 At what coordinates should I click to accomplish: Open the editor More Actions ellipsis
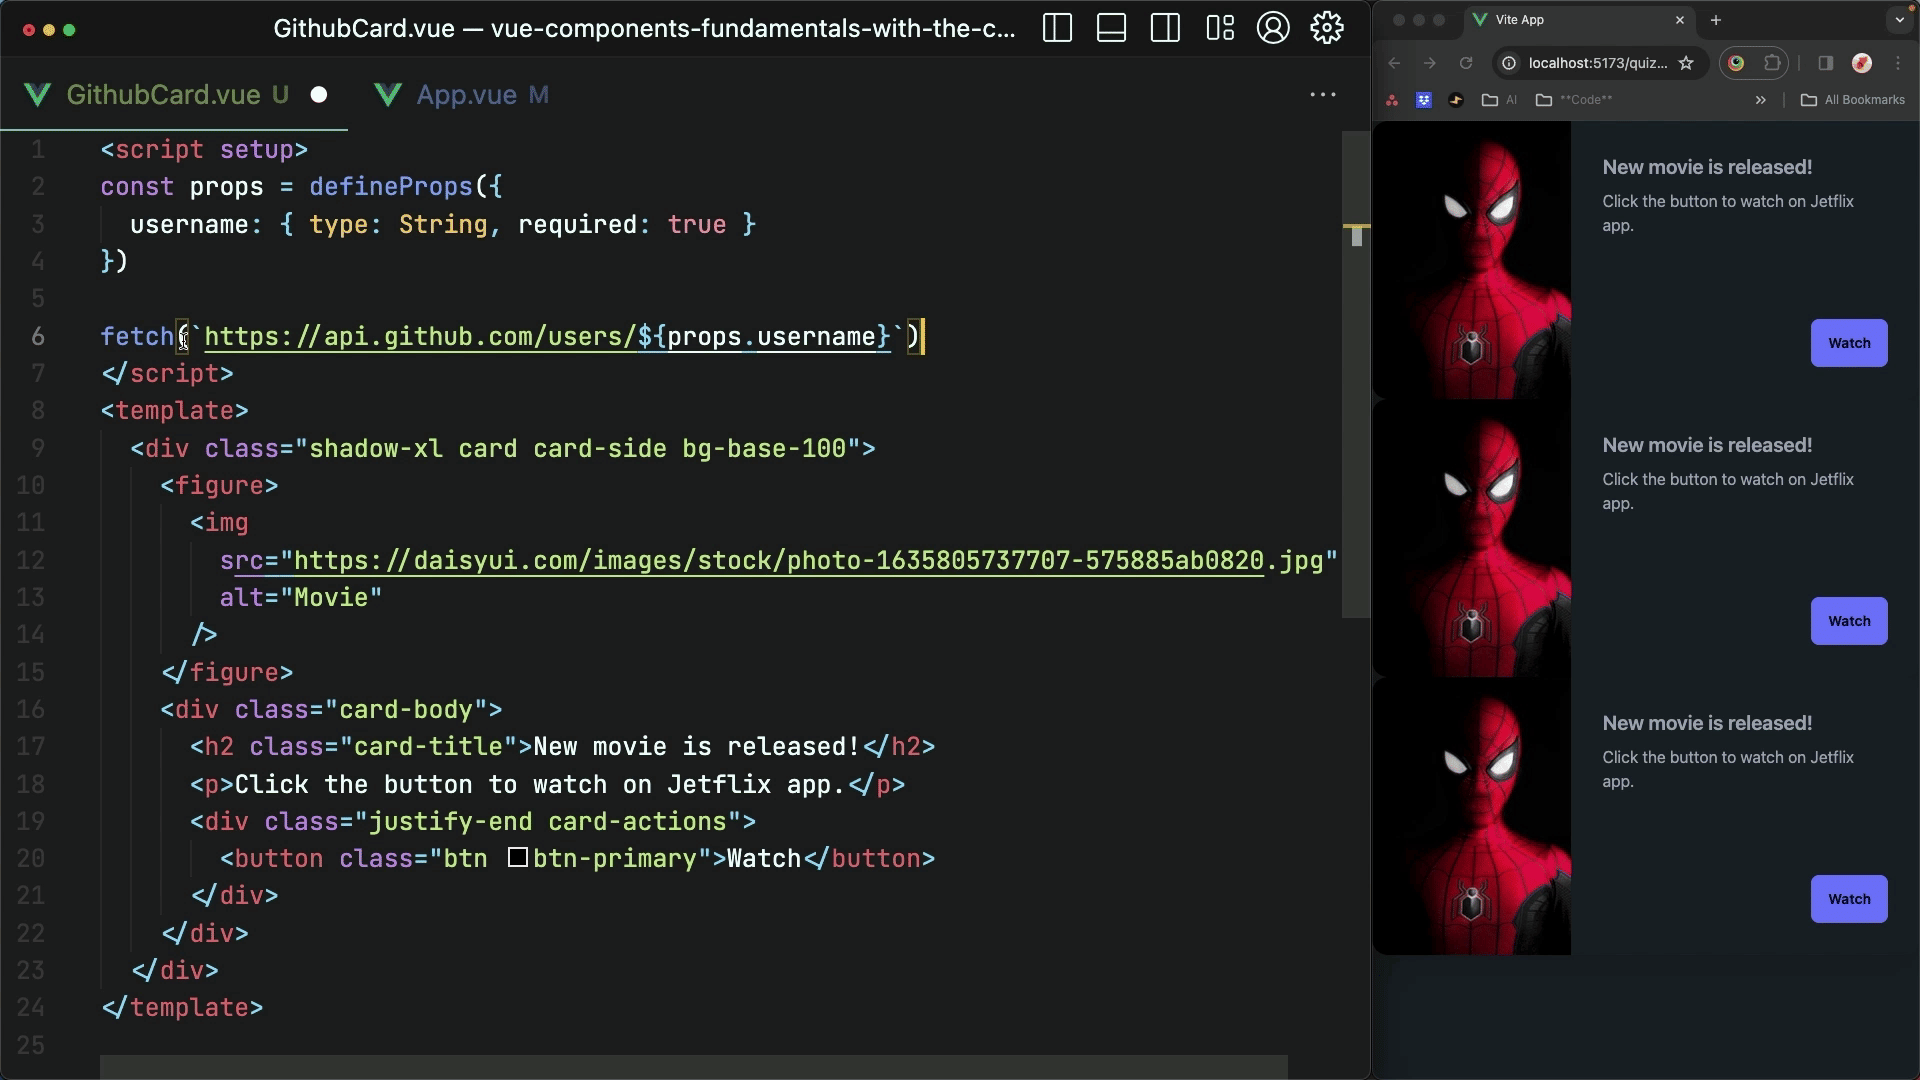(1323, 95)
